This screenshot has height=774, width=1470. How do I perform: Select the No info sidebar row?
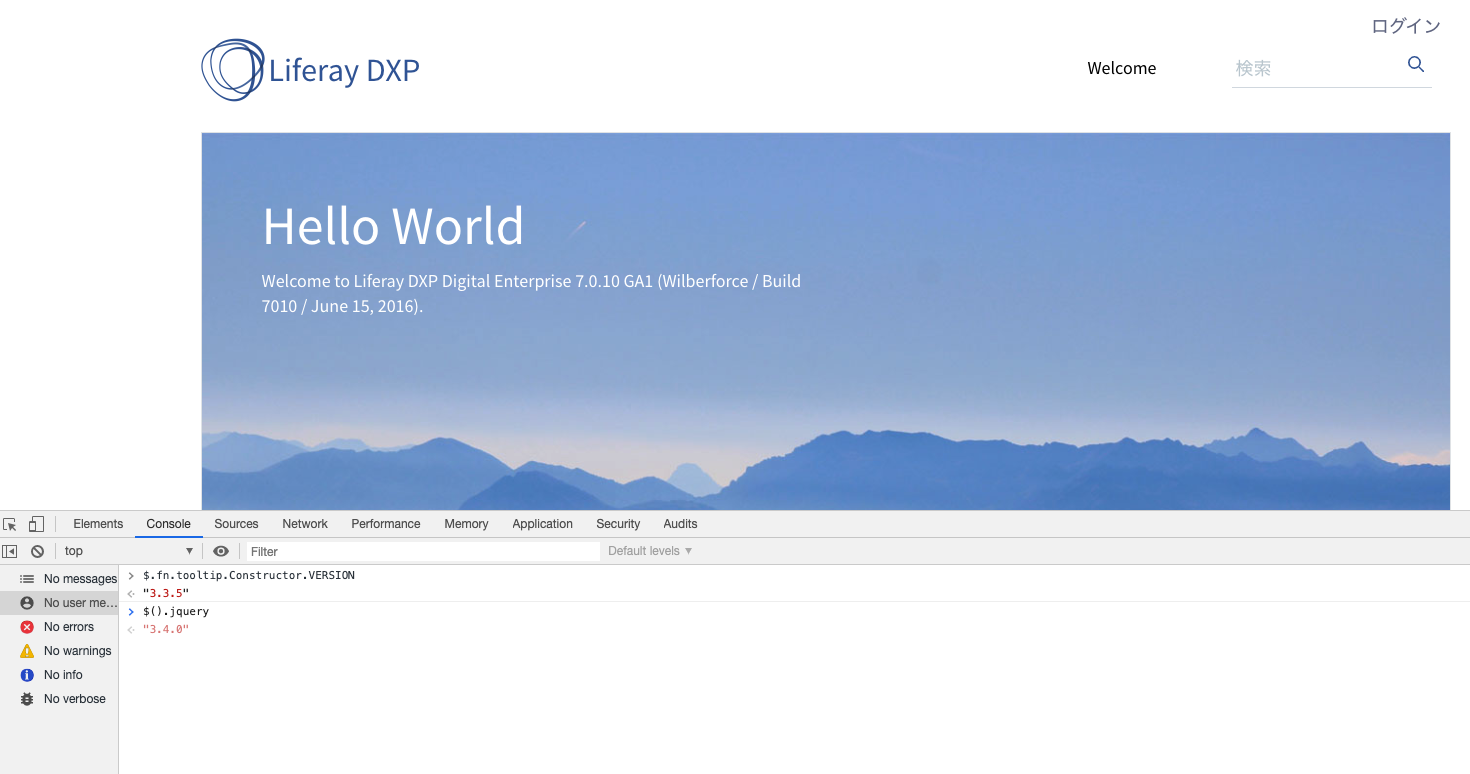click(x=59, y=675)
